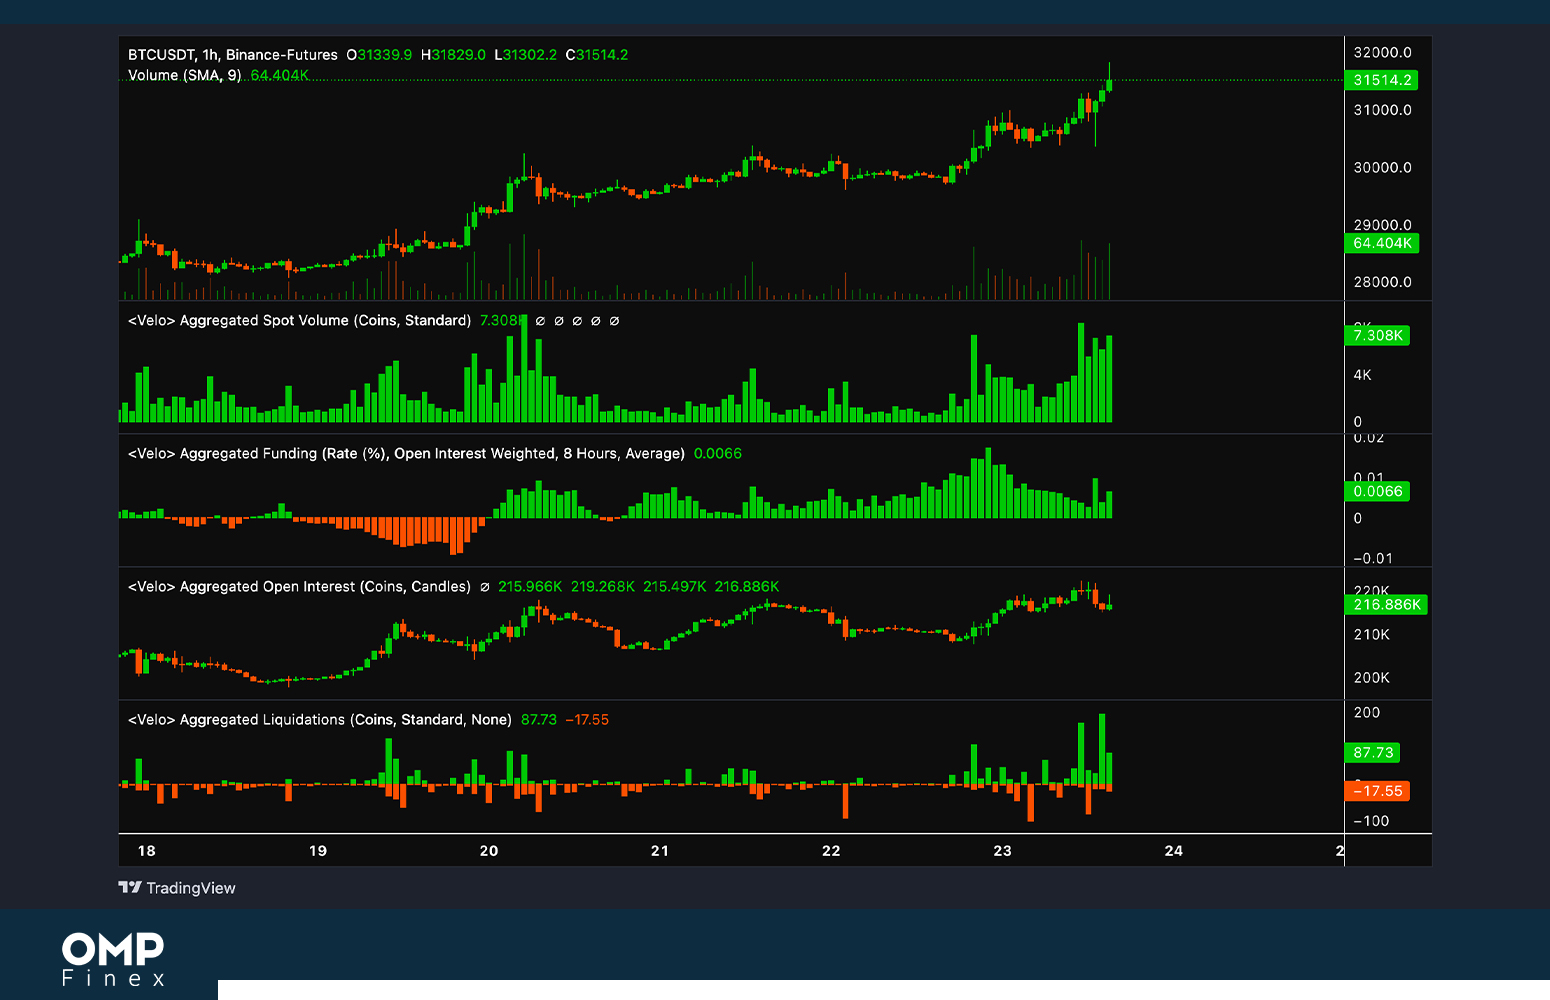This screenshot has height=1000, width=1550.
Task: Click the −0.01 funding axis label
Action: pos(1372,558)
